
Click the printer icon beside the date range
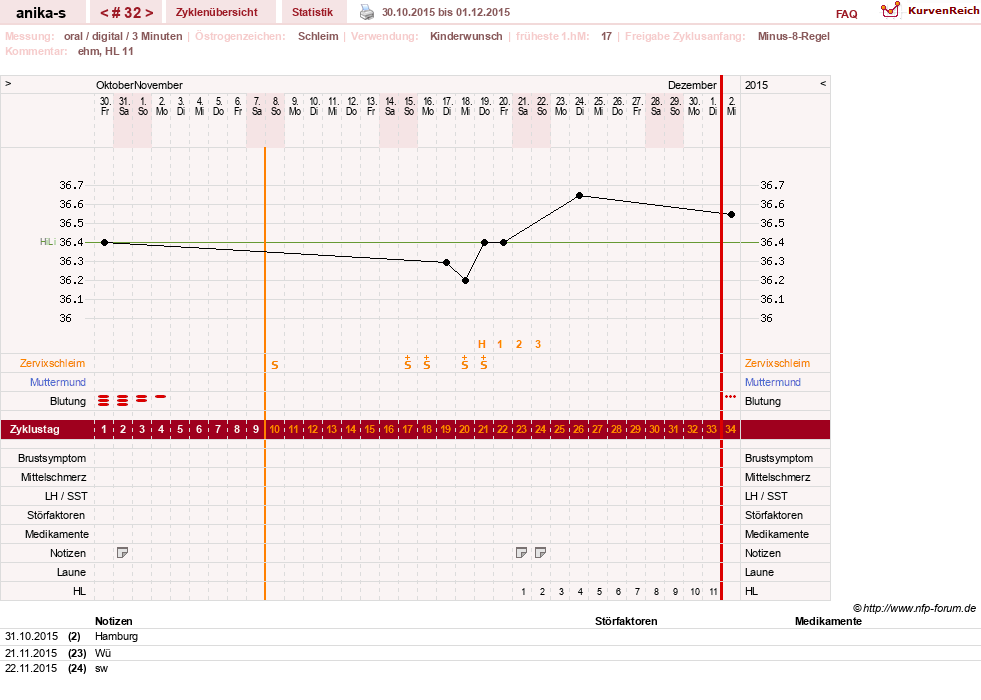(367, 12)
